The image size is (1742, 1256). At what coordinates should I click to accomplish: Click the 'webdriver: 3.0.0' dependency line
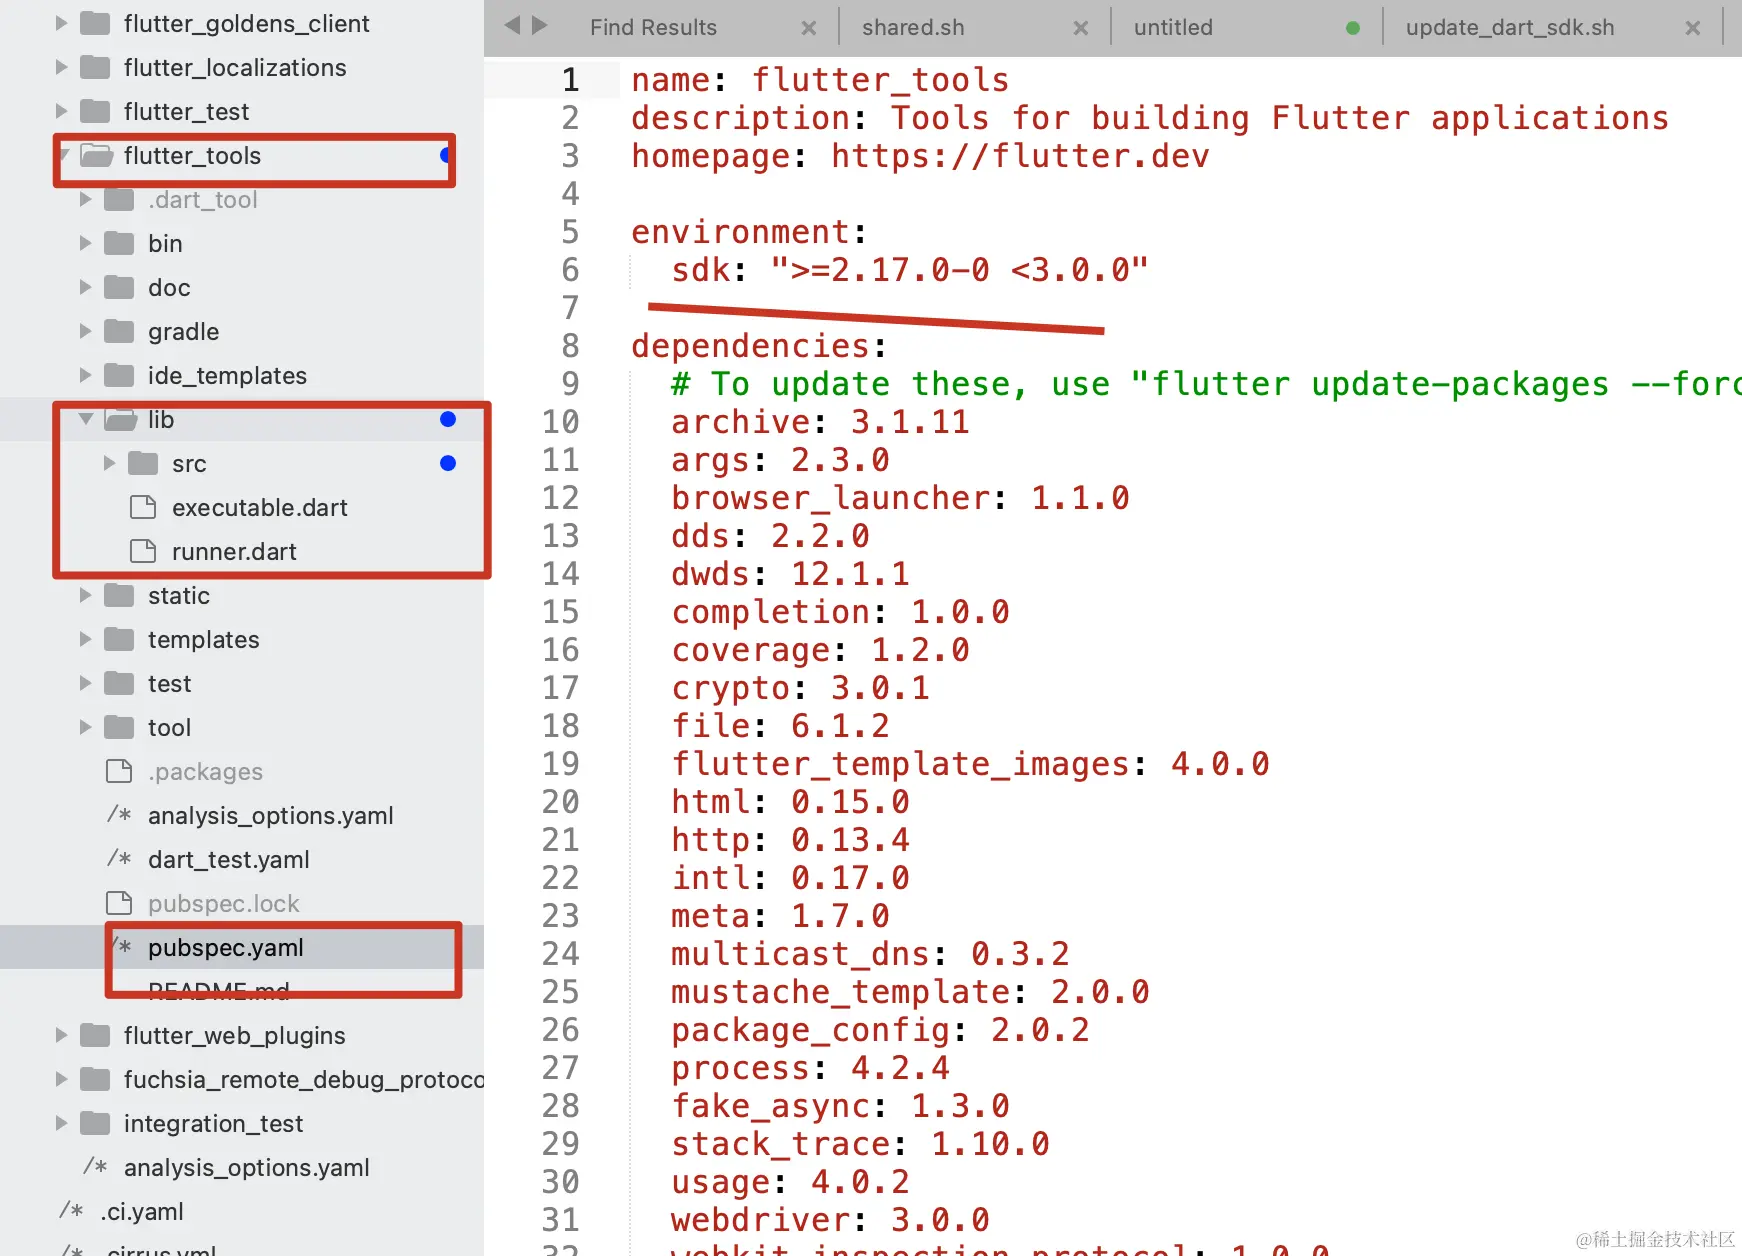tap(830, 1220)
